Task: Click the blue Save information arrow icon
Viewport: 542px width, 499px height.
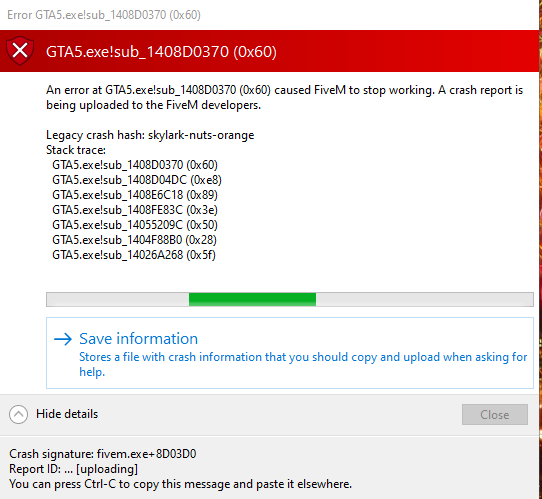Action: [x=63, y=339]
